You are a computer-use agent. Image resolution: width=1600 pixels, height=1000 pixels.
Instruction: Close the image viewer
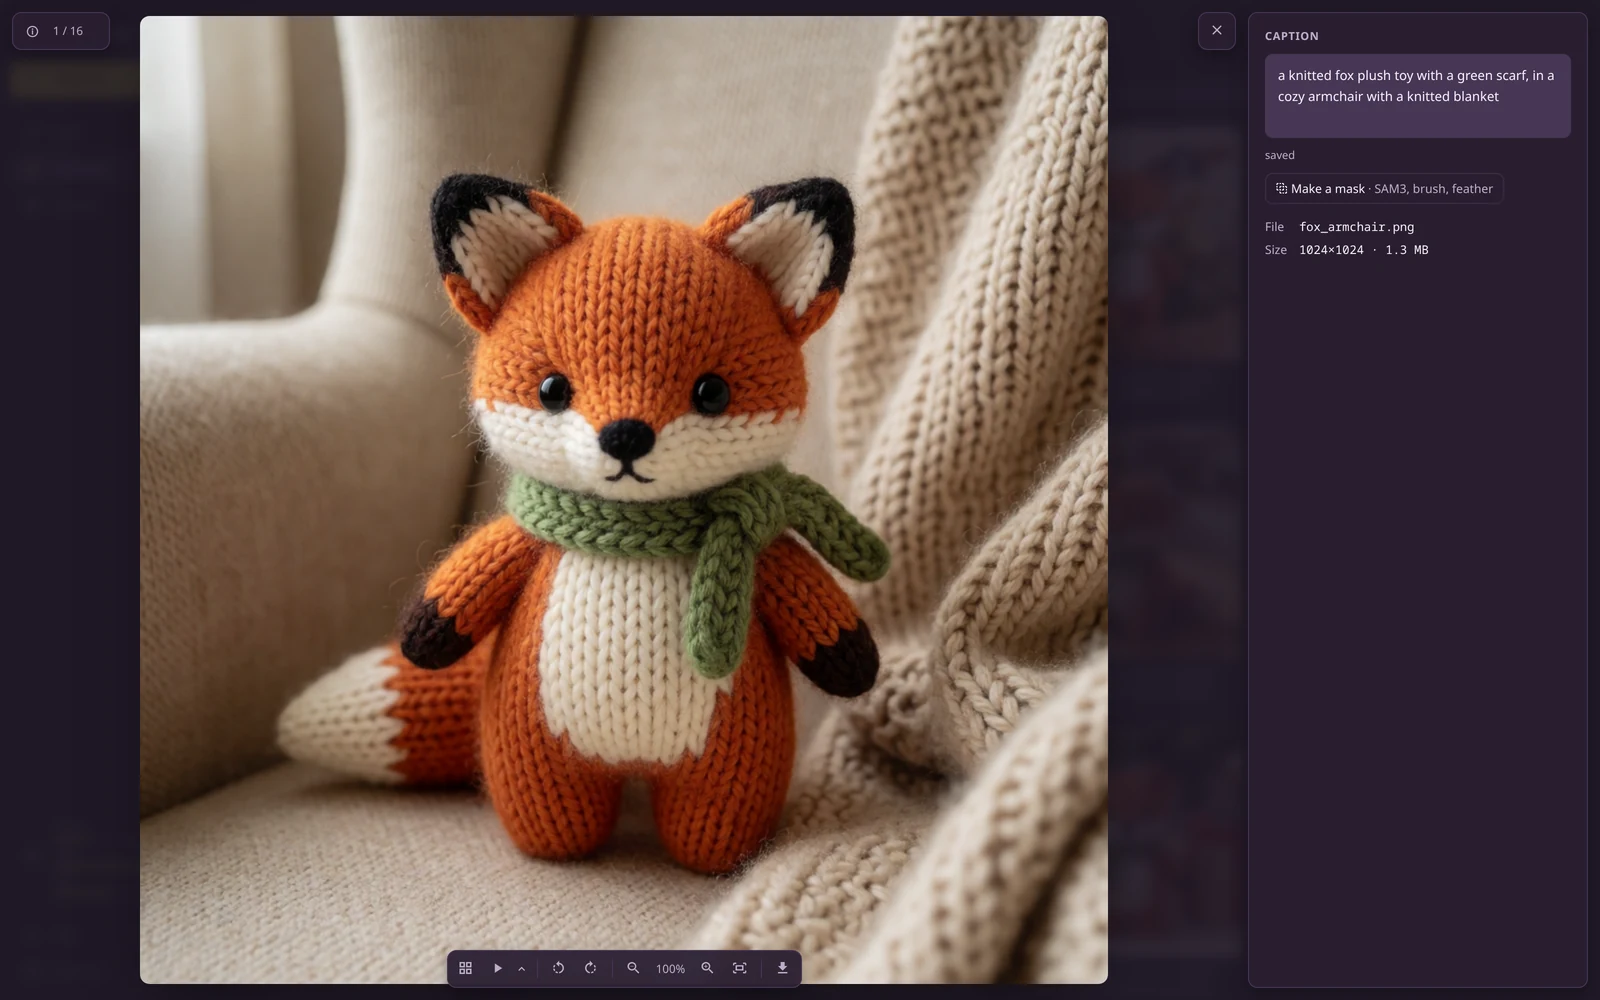click(1217, 31)
